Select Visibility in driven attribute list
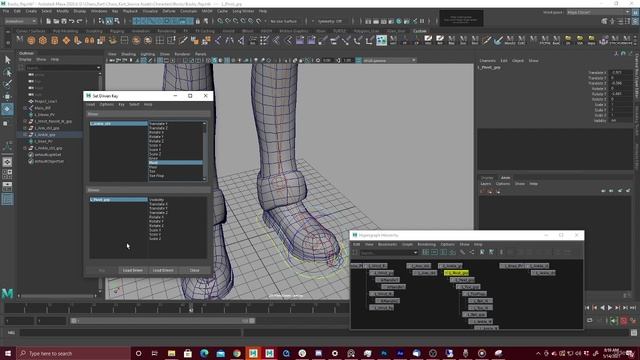 (x=156, y=200)
